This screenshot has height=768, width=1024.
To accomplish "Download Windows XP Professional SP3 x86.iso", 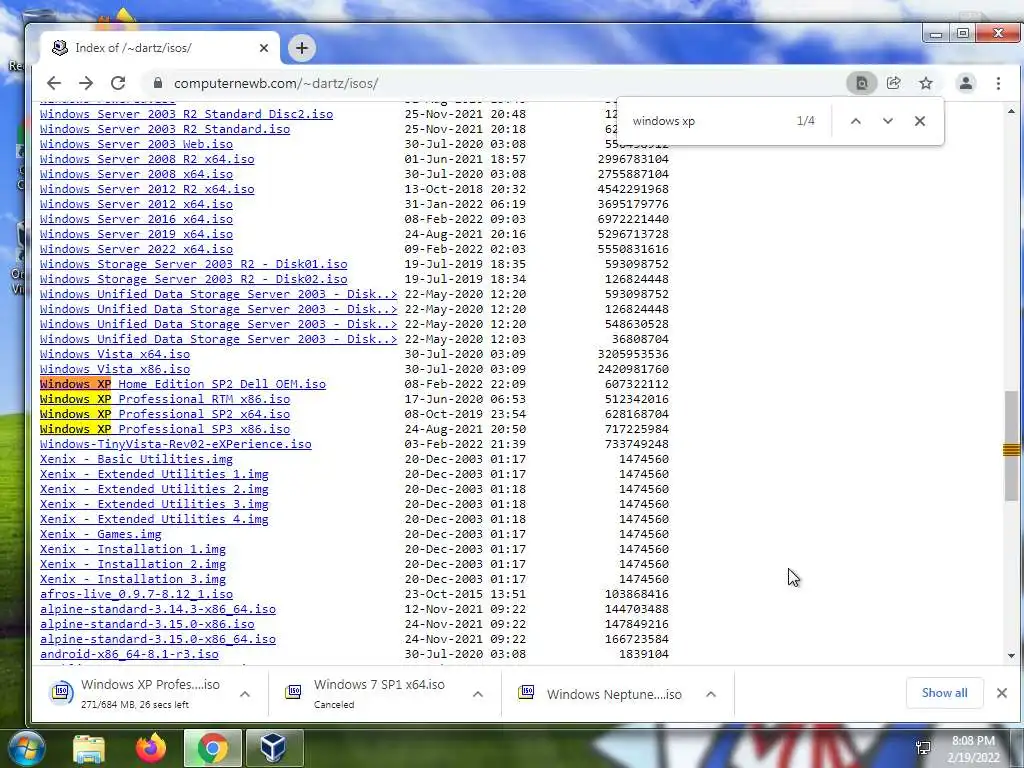I will tap(165, 429).
